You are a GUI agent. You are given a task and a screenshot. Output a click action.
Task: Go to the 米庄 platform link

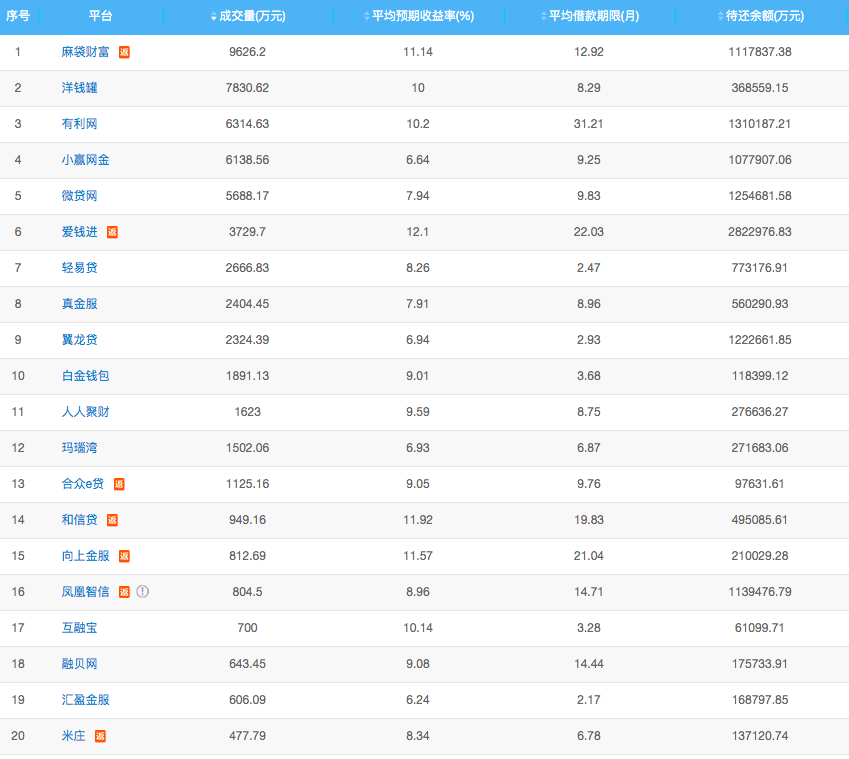tap(74, 736)
